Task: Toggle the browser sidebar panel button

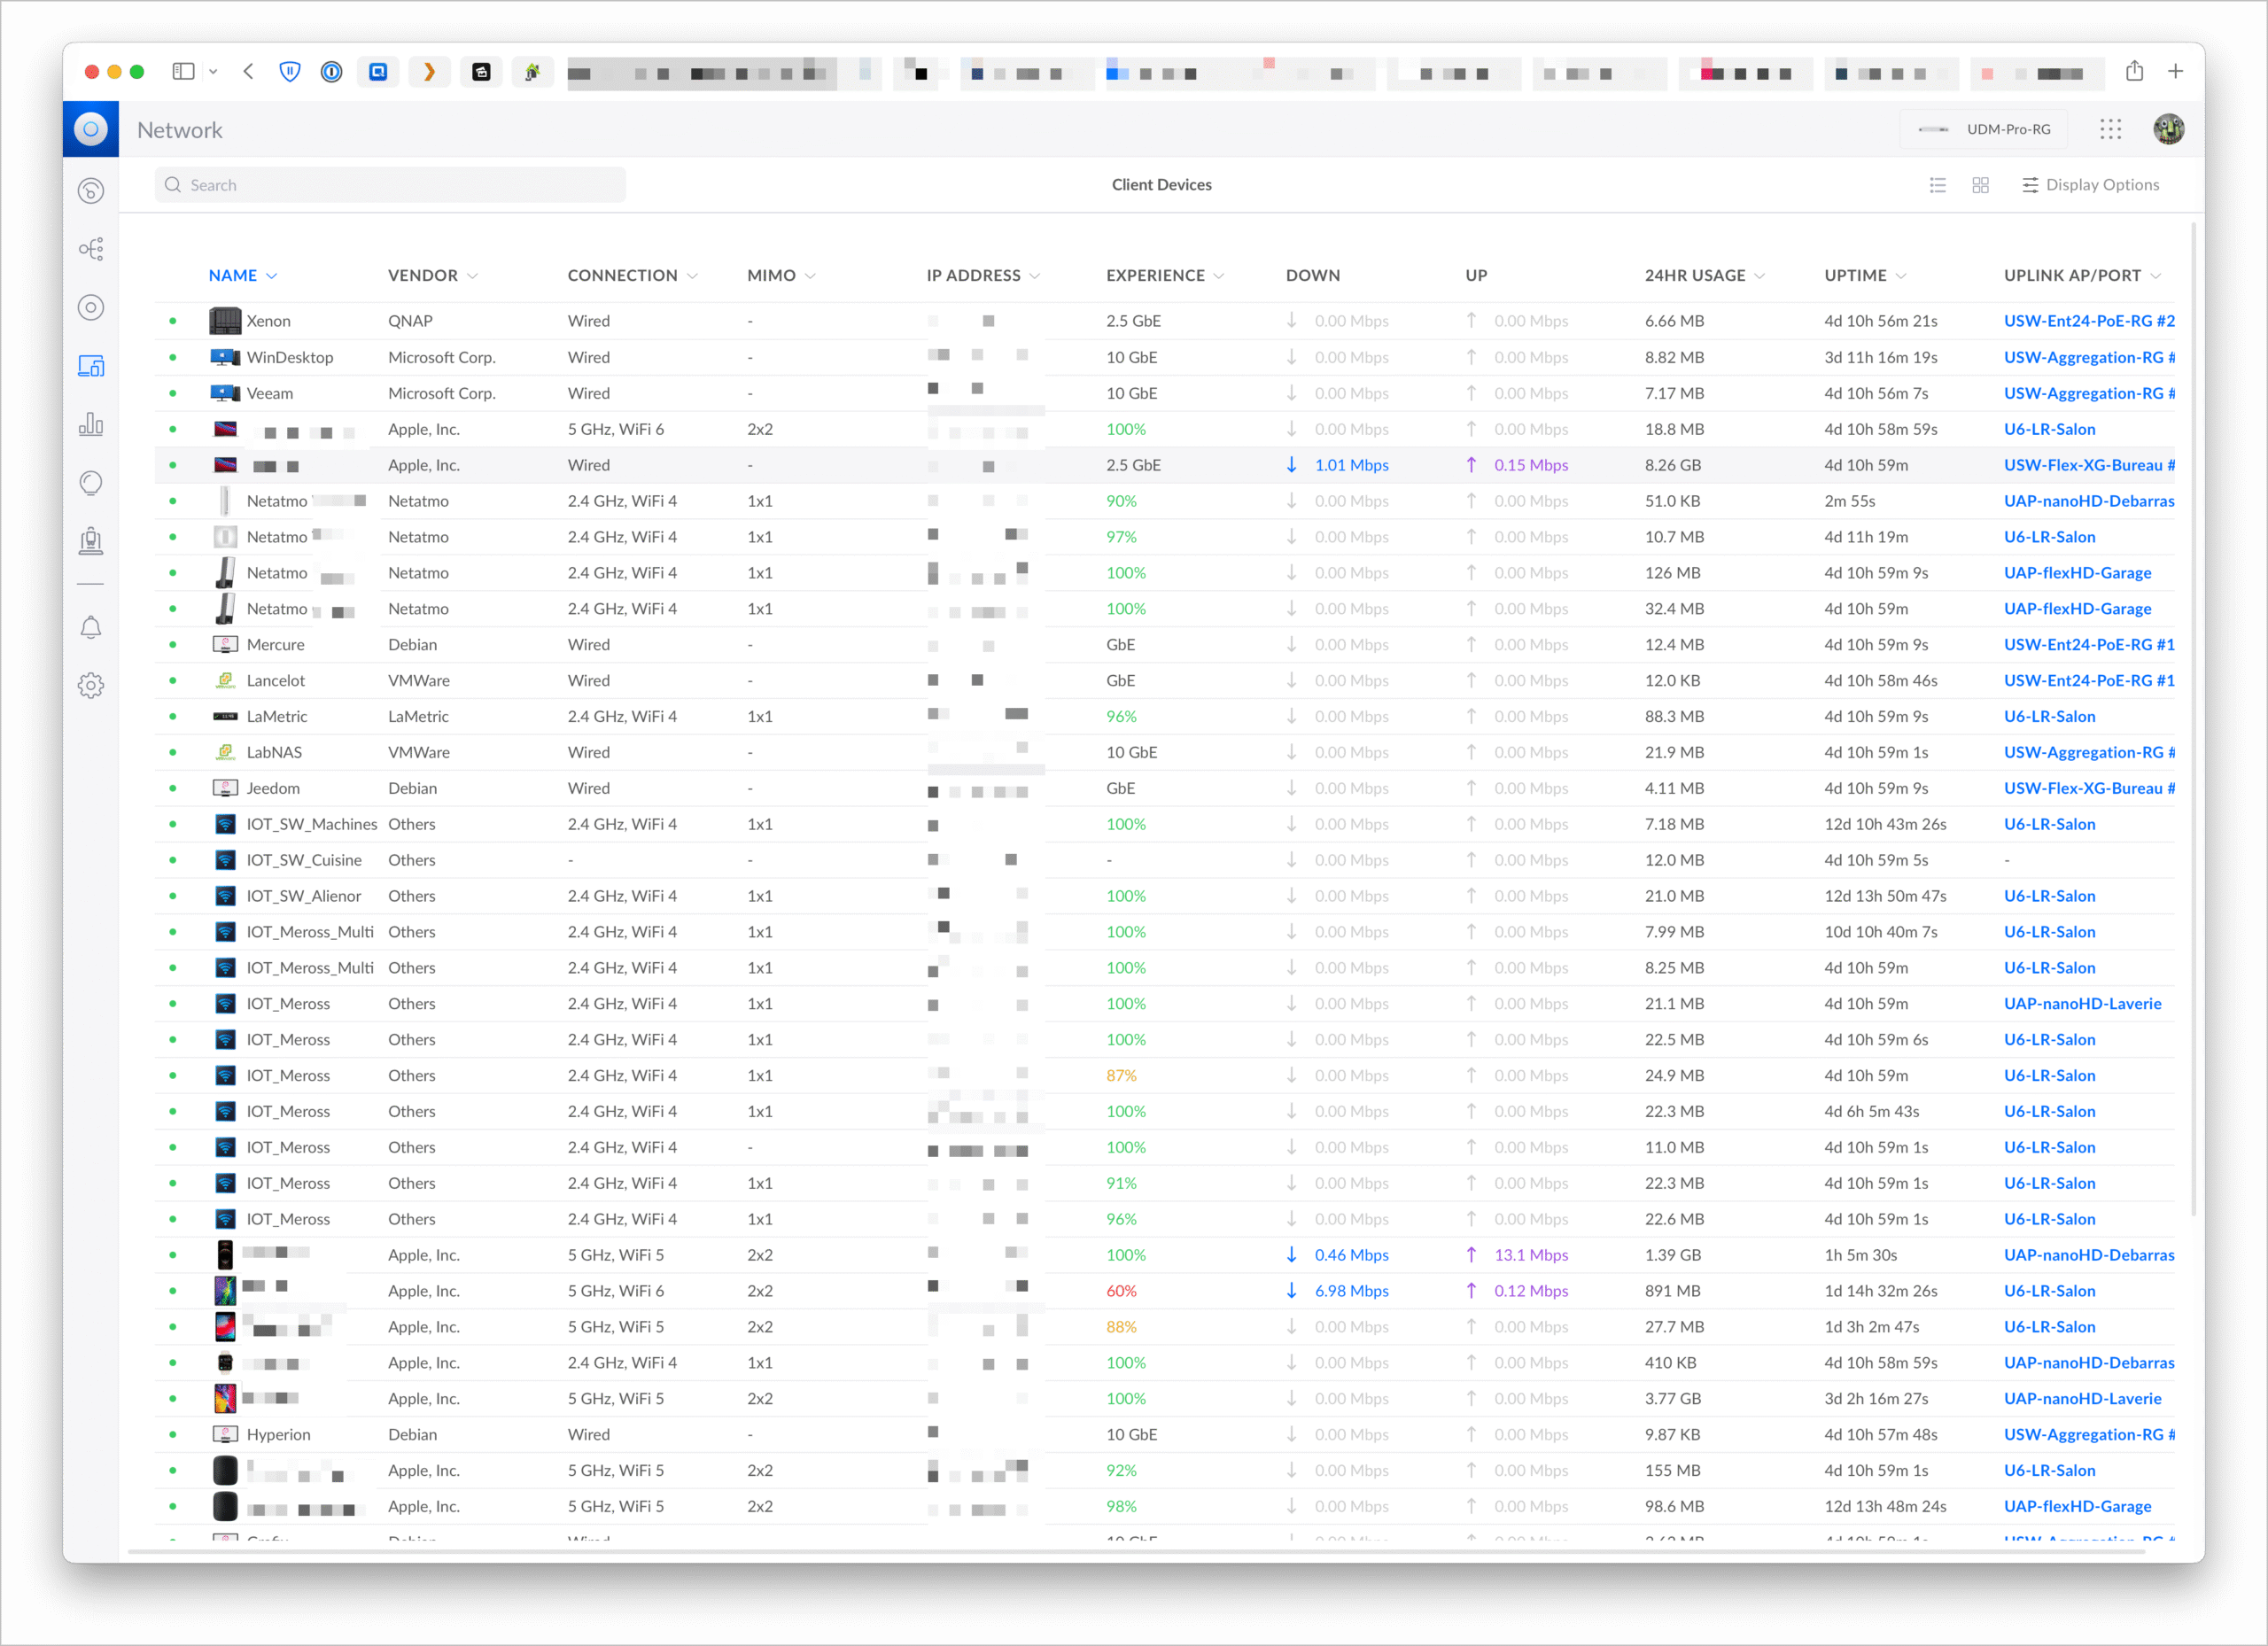Action: 183,71
